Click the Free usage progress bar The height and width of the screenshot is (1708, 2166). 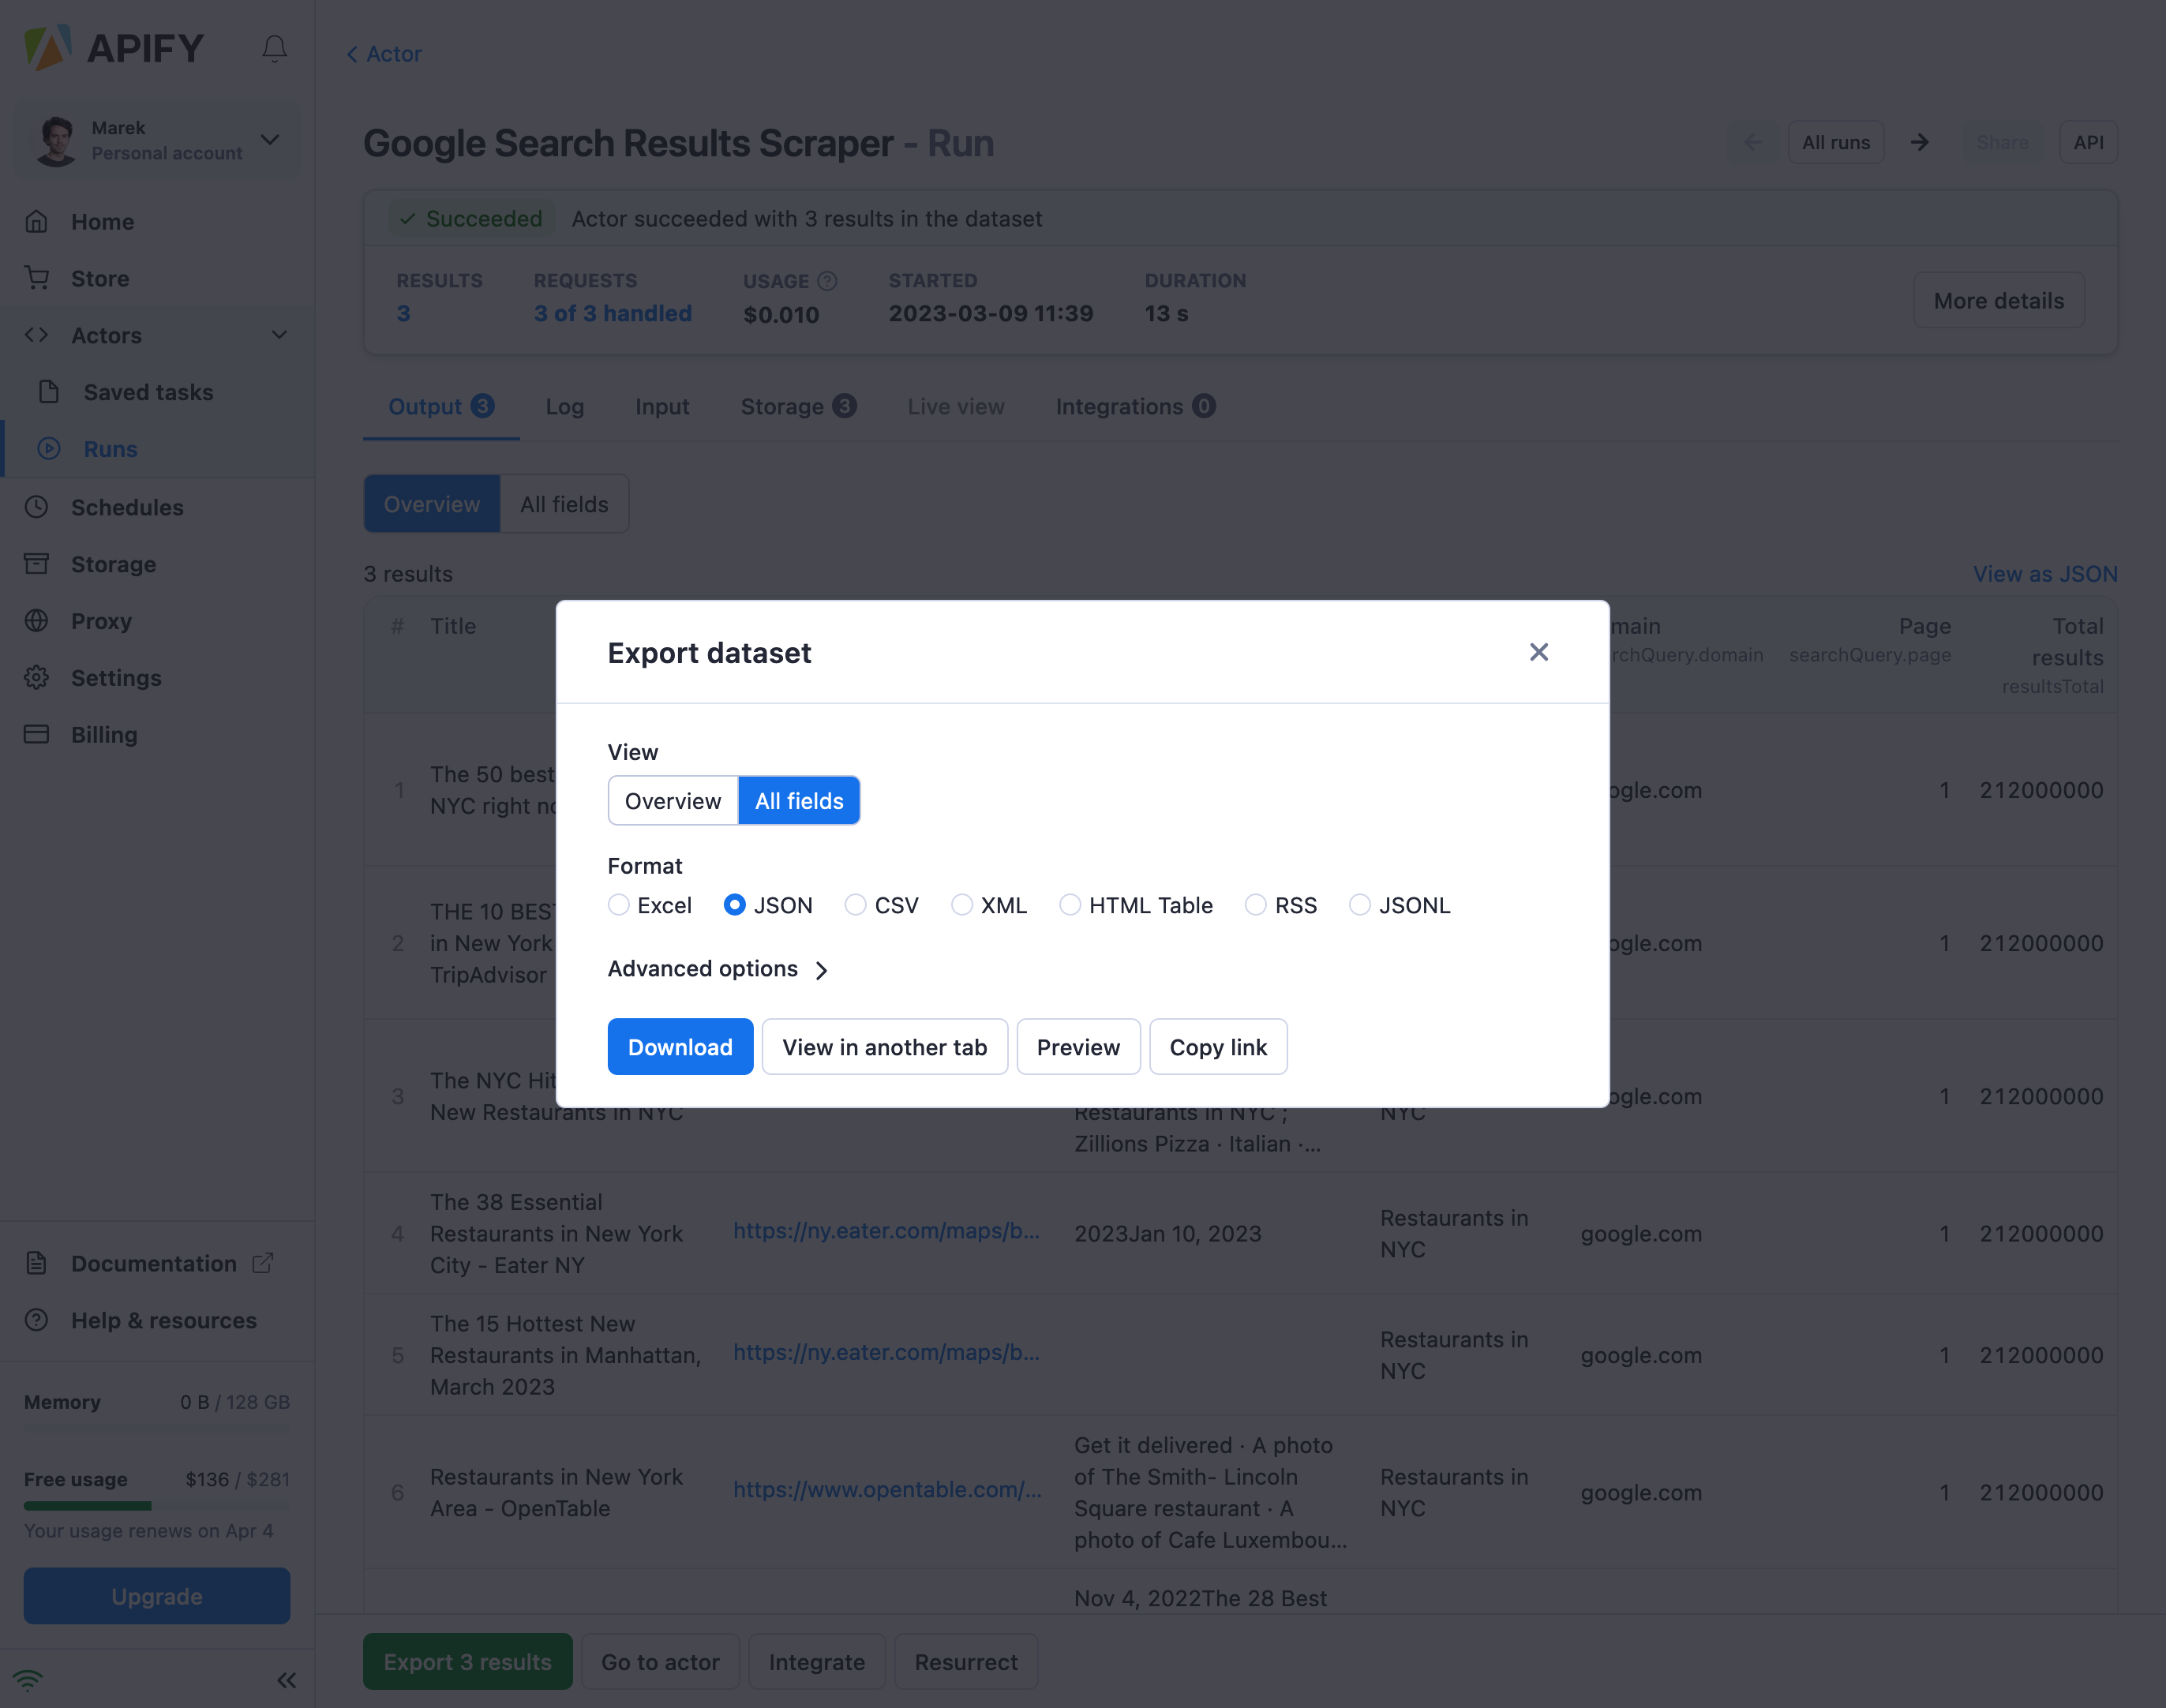point(156,1506)
